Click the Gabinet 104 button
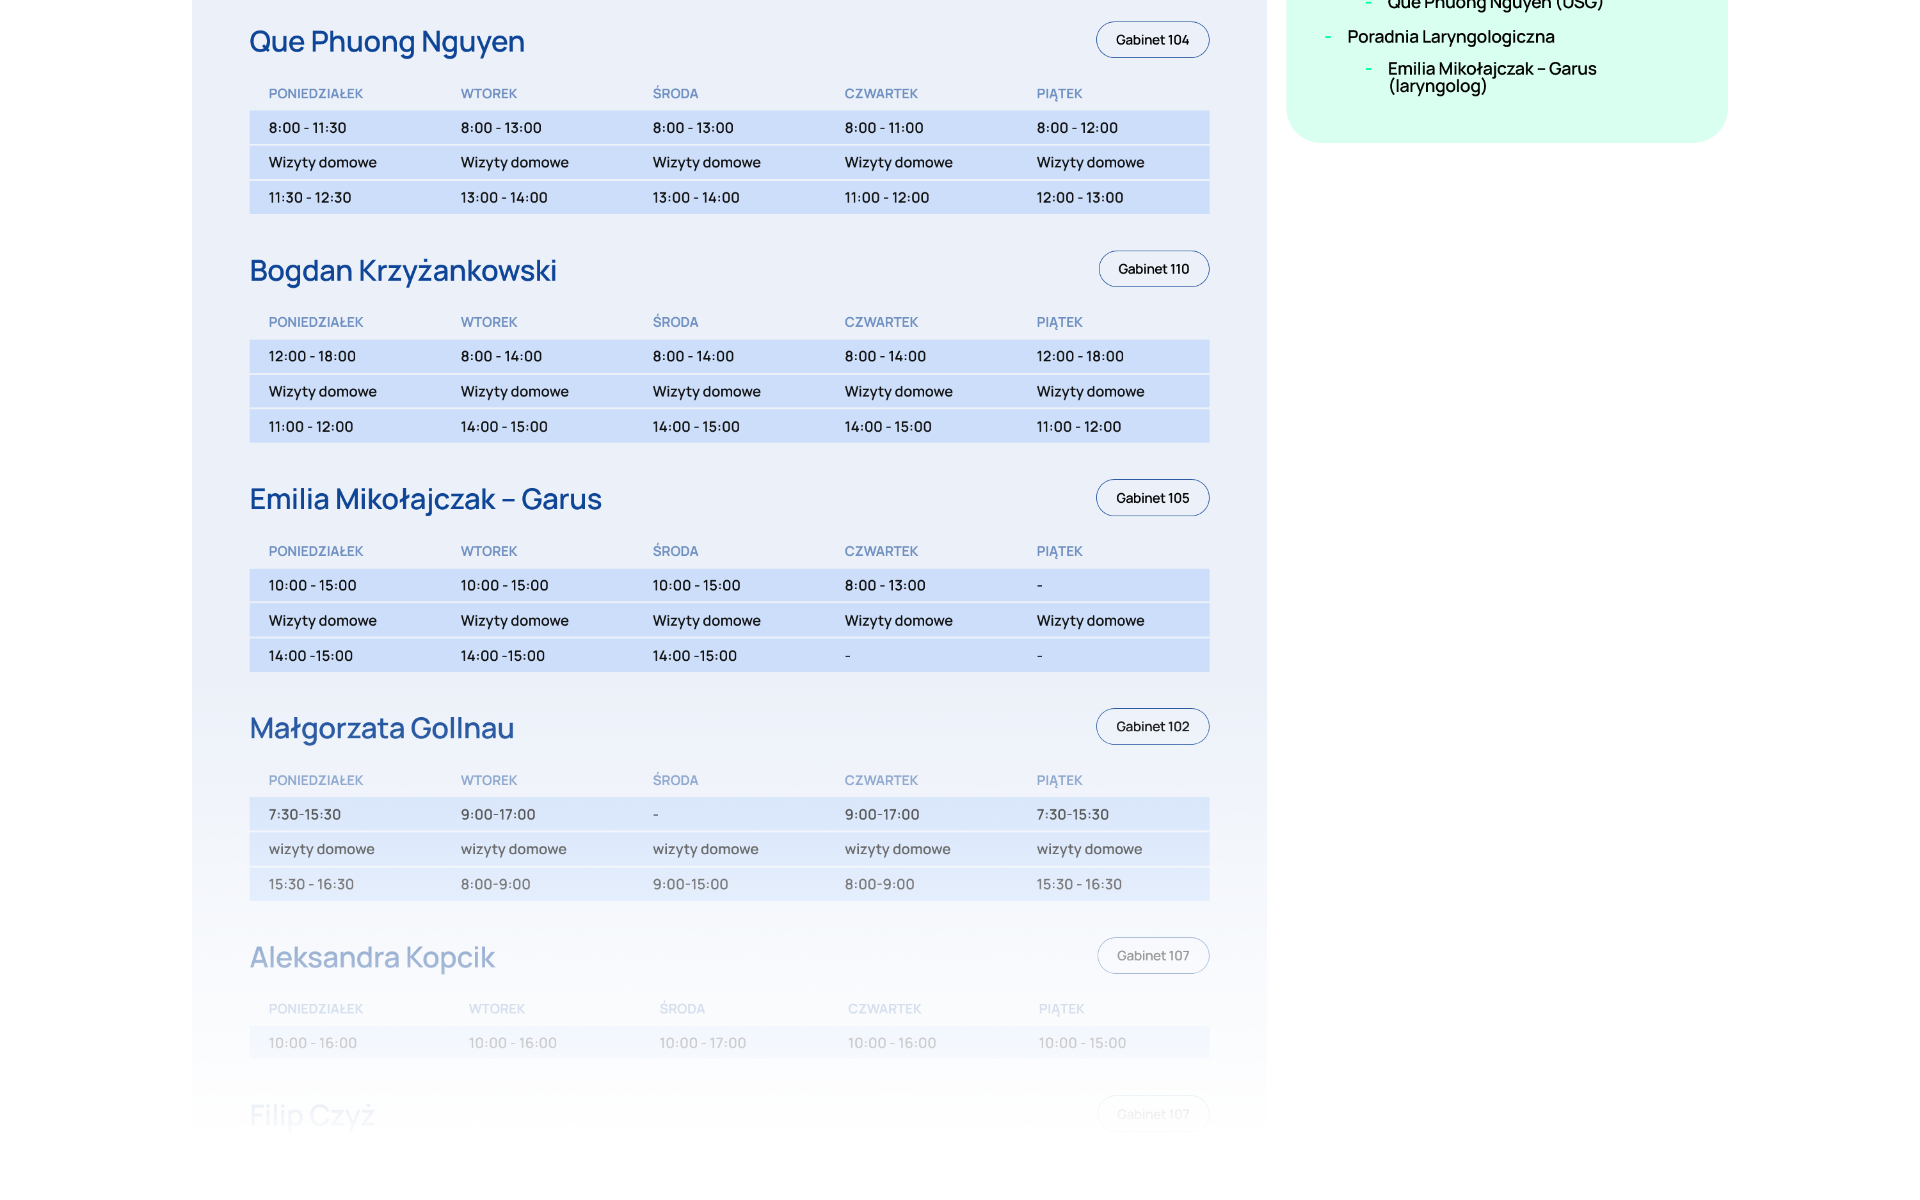The image size is (1920, 1200). point(1152,40)
